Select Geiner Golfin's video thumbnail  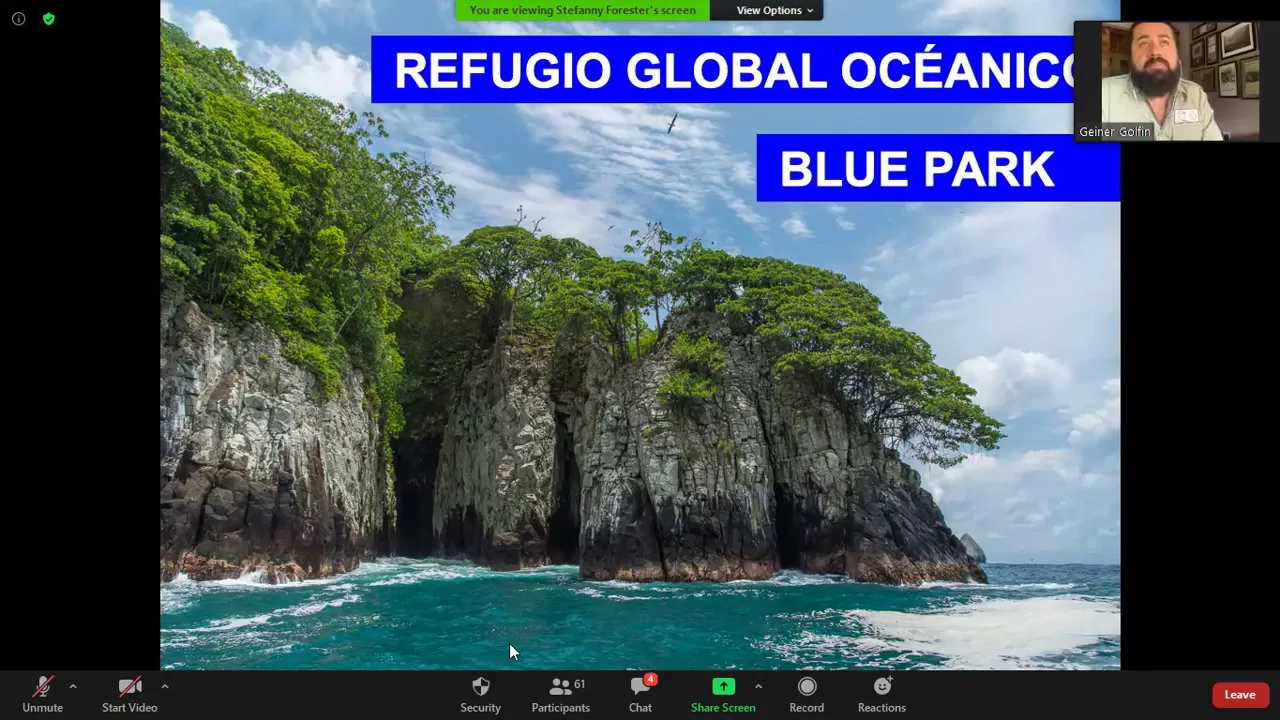click(1176, 82)
